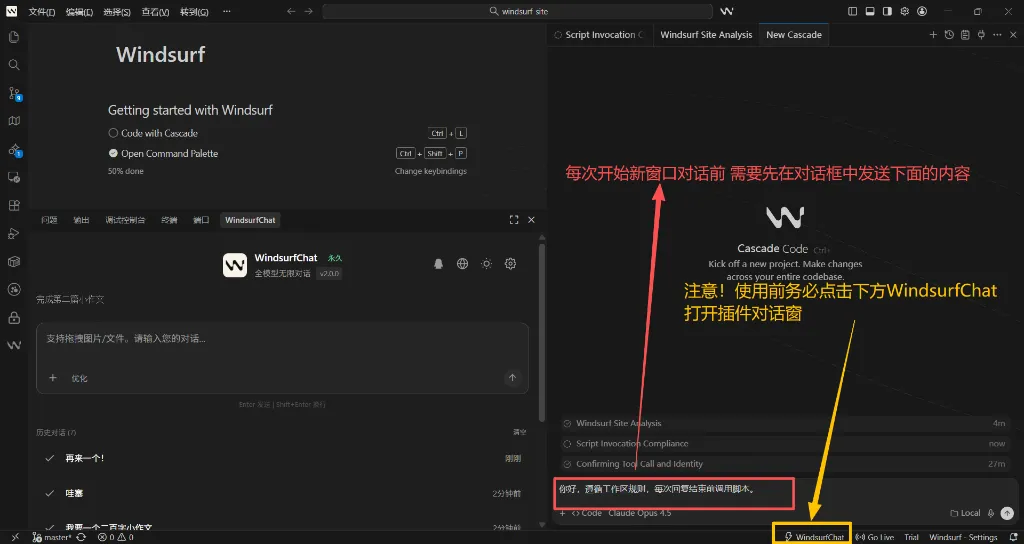Image resolution: width=1024 pixels, height=544 pixels.
Task: Open WindsurfChat settings gear icon
Action: point(510,264)
